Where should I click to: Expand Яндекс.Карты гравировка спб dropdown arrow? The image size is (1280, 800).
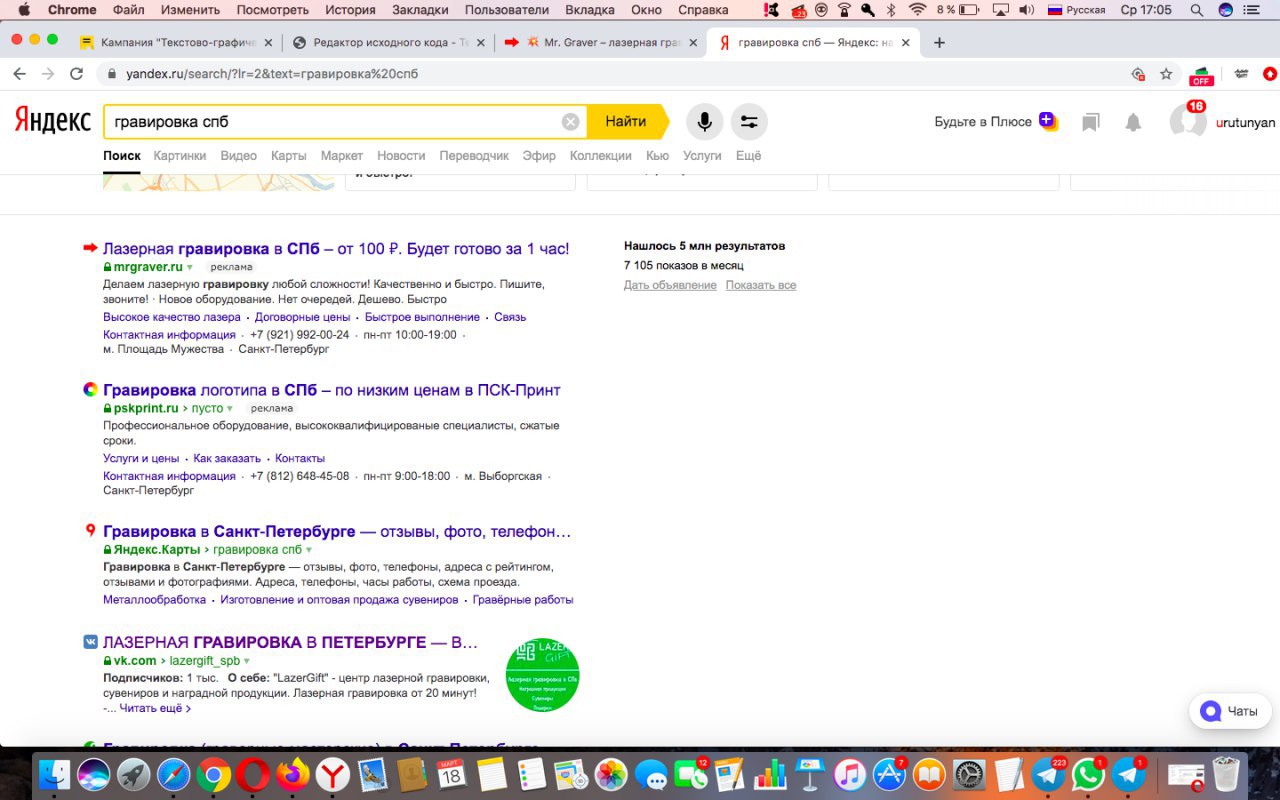(x=309, y=550)
